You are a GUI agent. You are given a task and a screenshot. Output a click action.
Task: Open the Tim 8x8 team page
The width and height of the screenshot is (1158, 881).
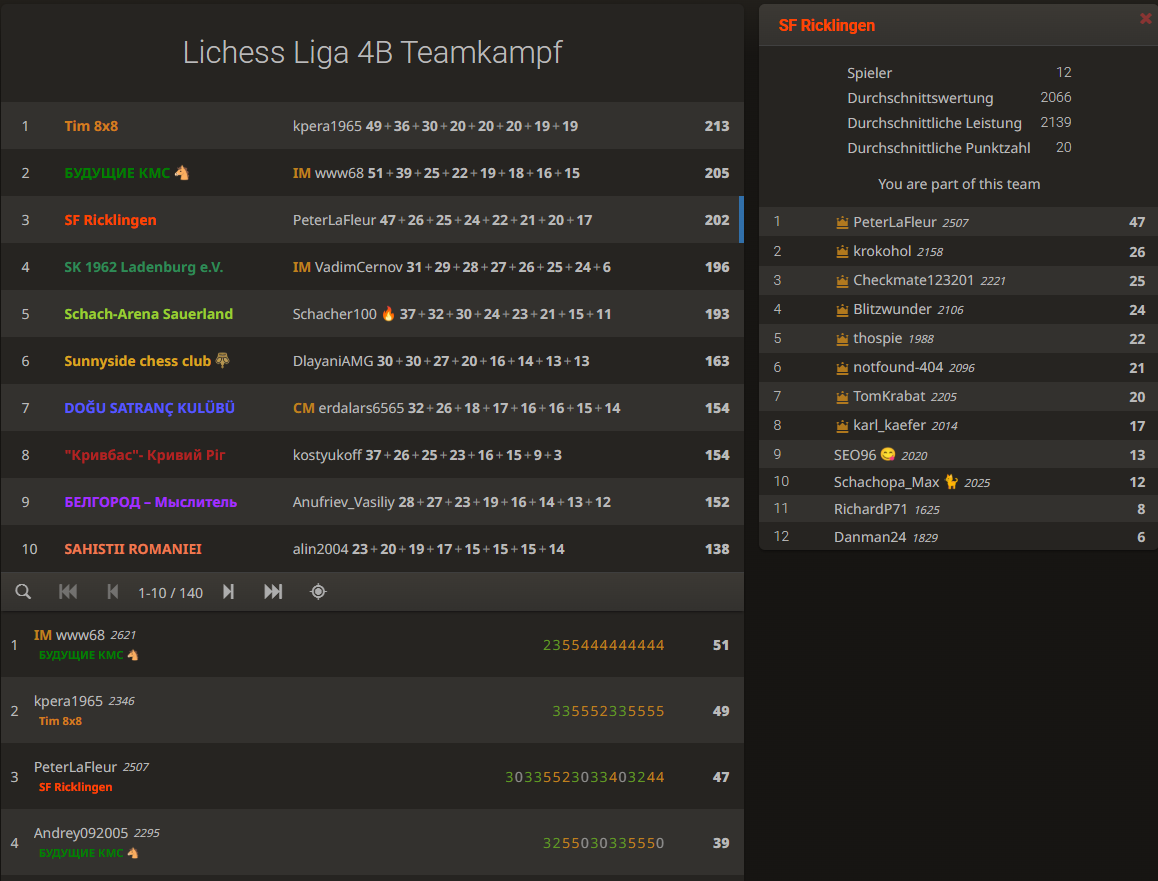pos(91,125)
